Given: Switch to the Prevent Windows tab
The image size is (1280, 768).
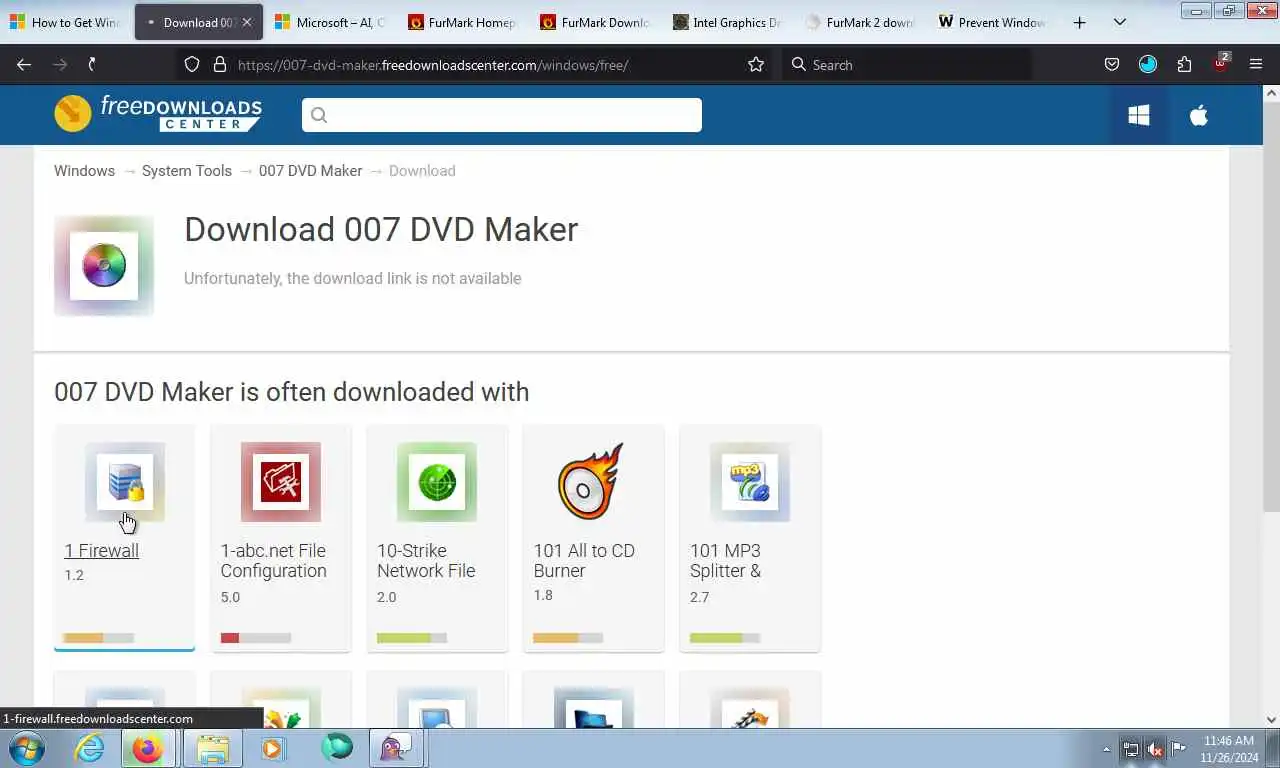Looking at the screenshot, I should pos(991,22).
